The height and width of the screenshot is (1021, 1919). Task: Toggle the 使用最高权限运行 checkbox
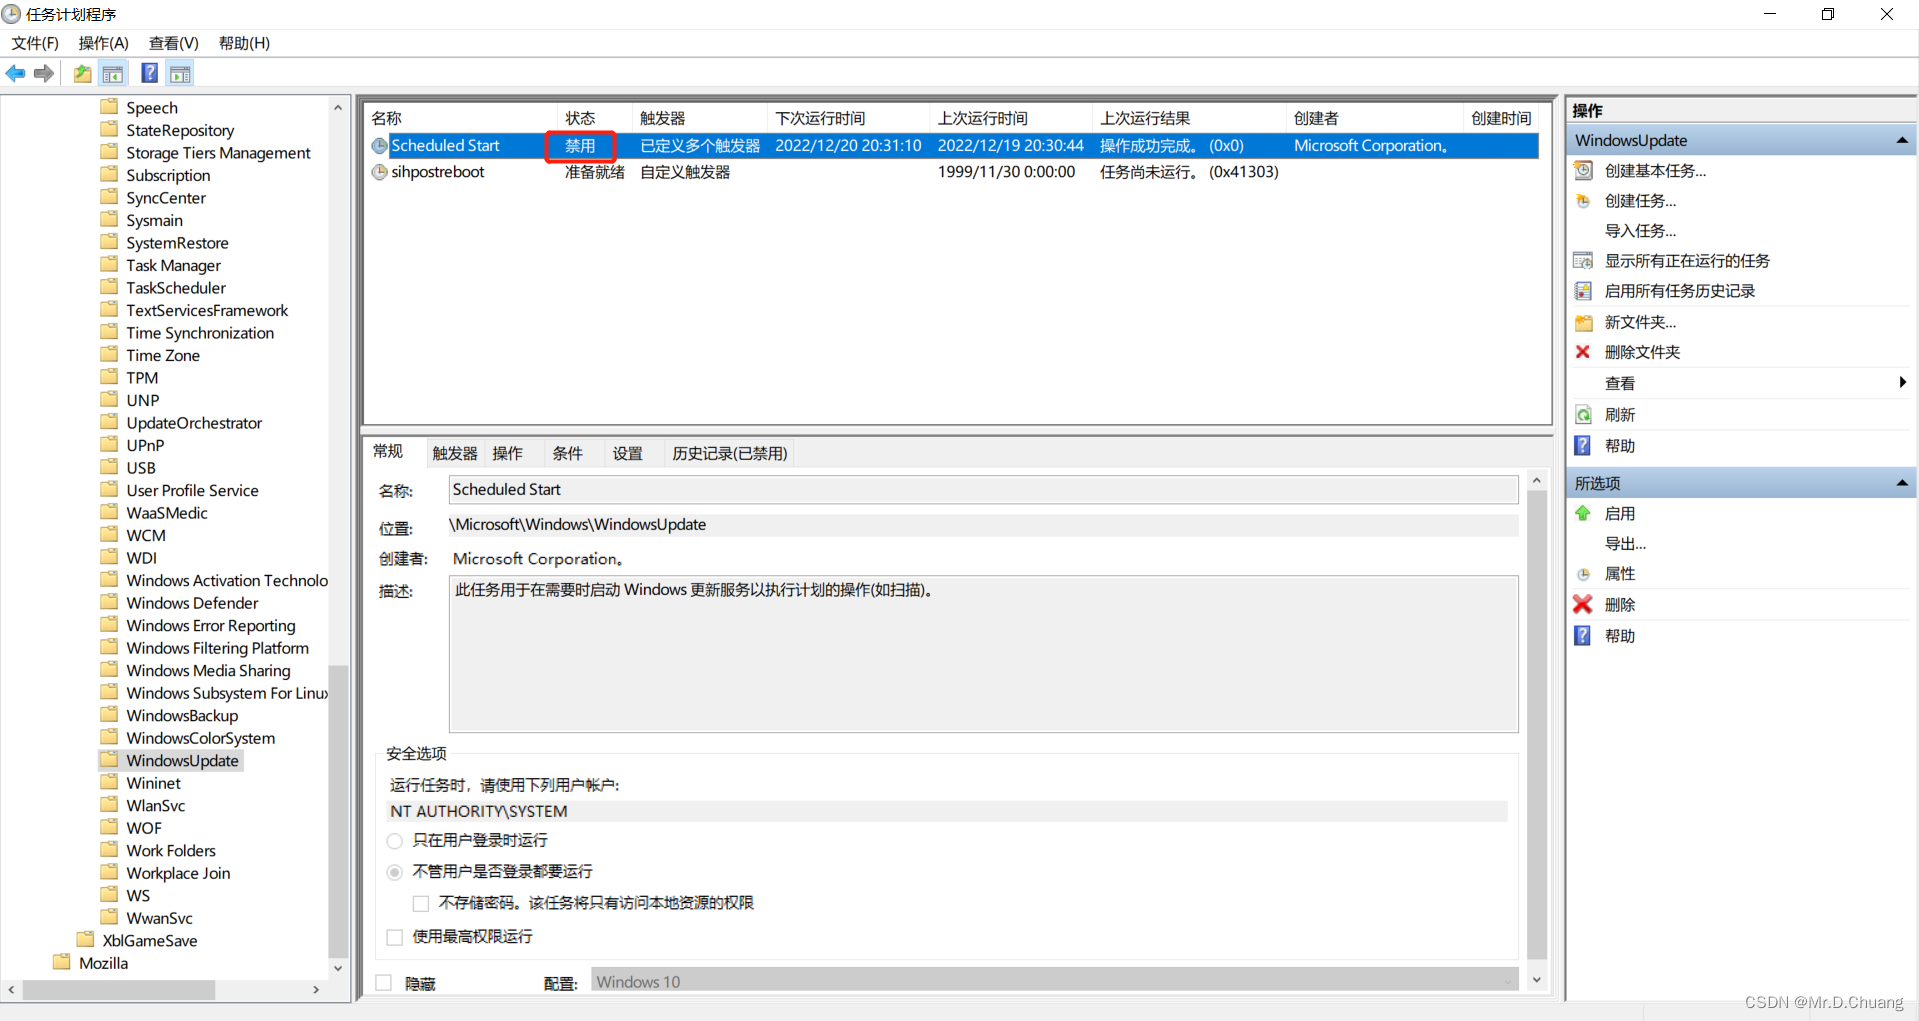click(395, 937)
